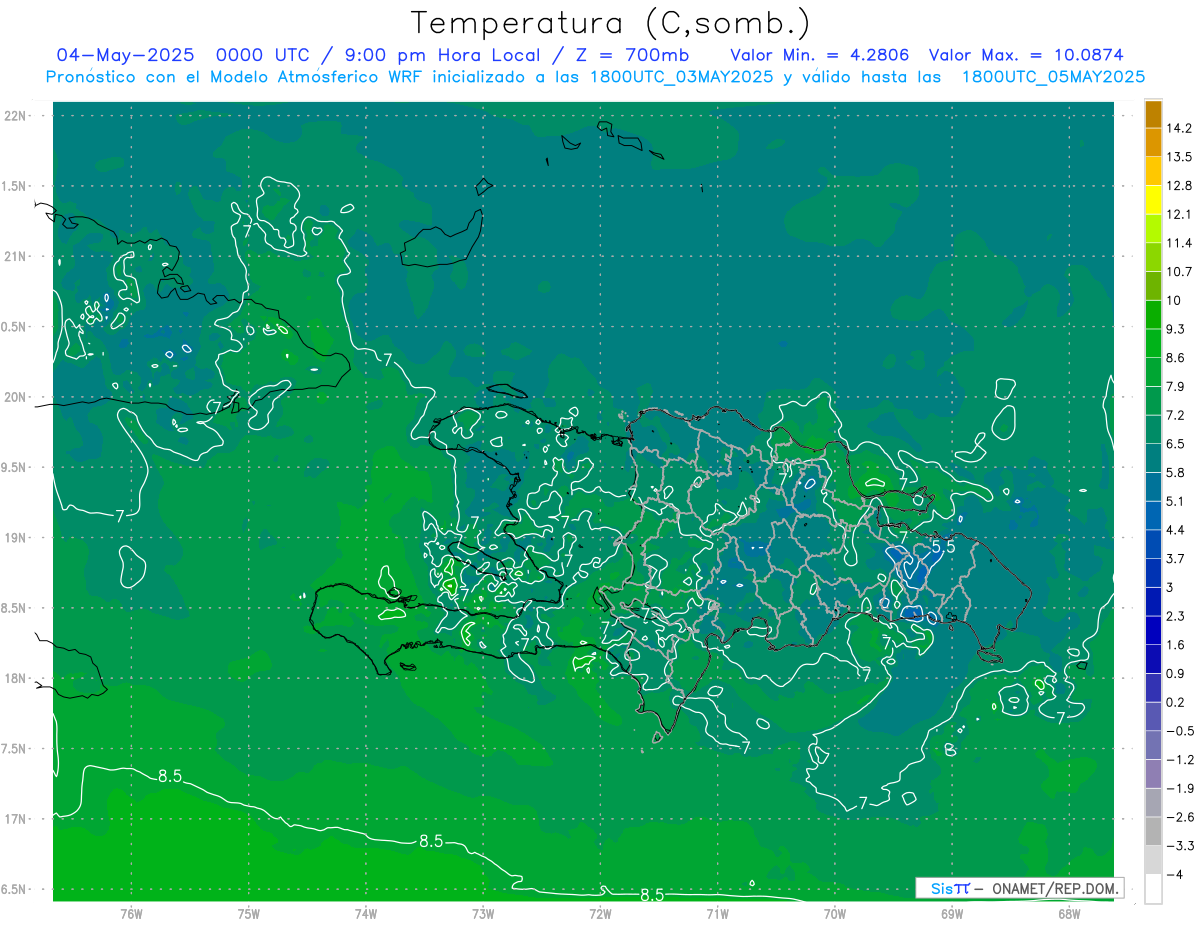Click the legend value "14.2"

pyautogui.click(x=1181, y=128)
